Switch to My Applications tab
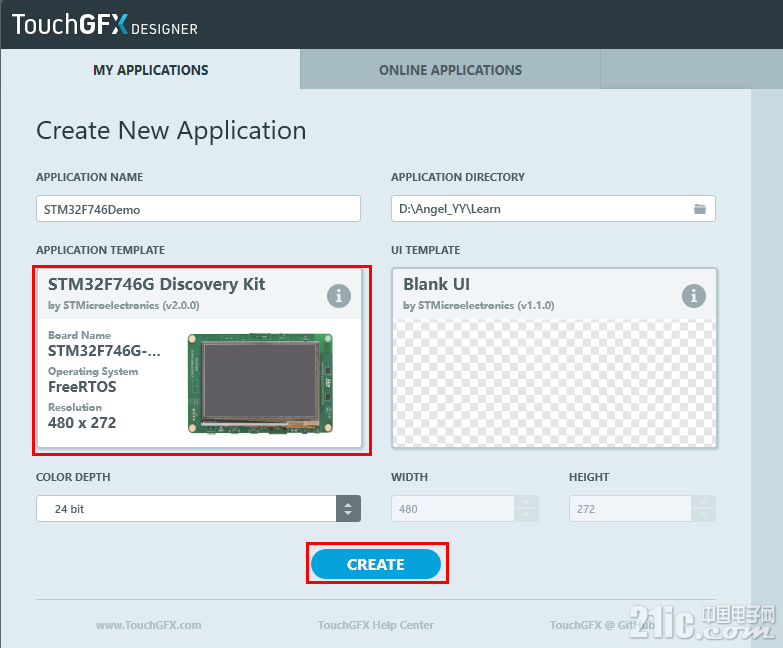783x648 pixels. coord(150,70)
